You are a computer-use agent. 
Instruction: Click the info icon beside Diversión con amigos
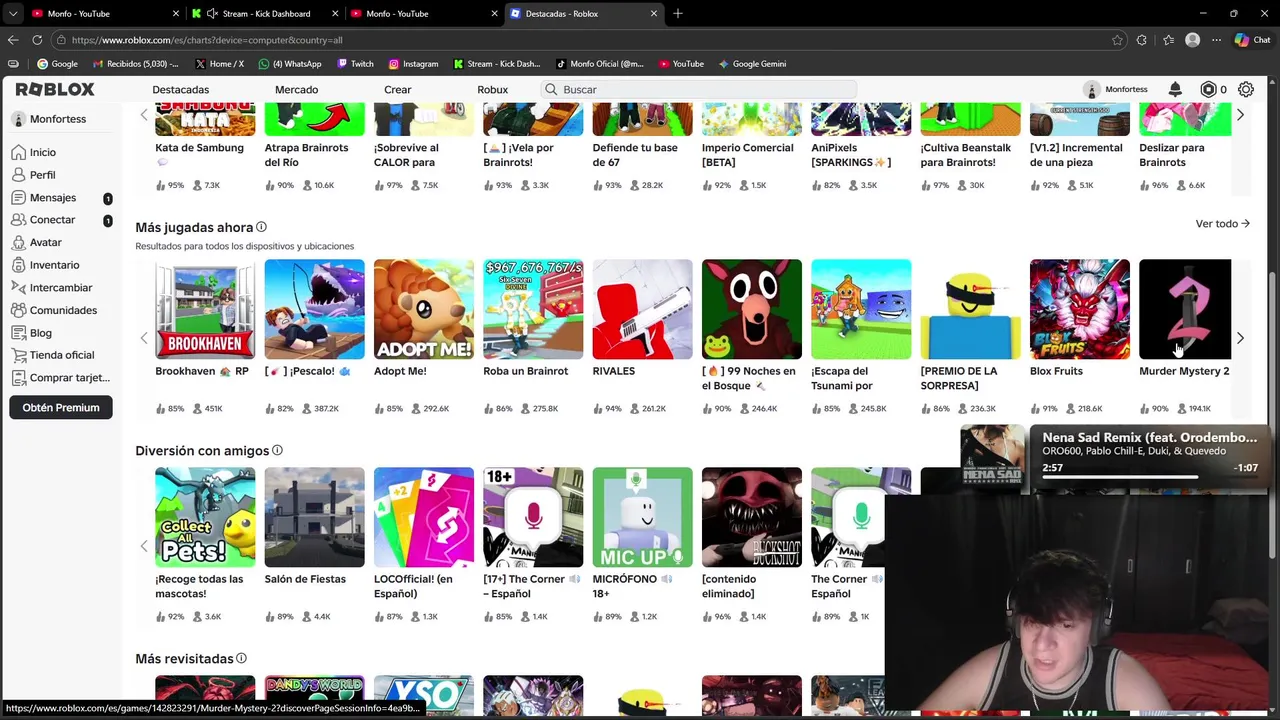click(x=277, y=451)
